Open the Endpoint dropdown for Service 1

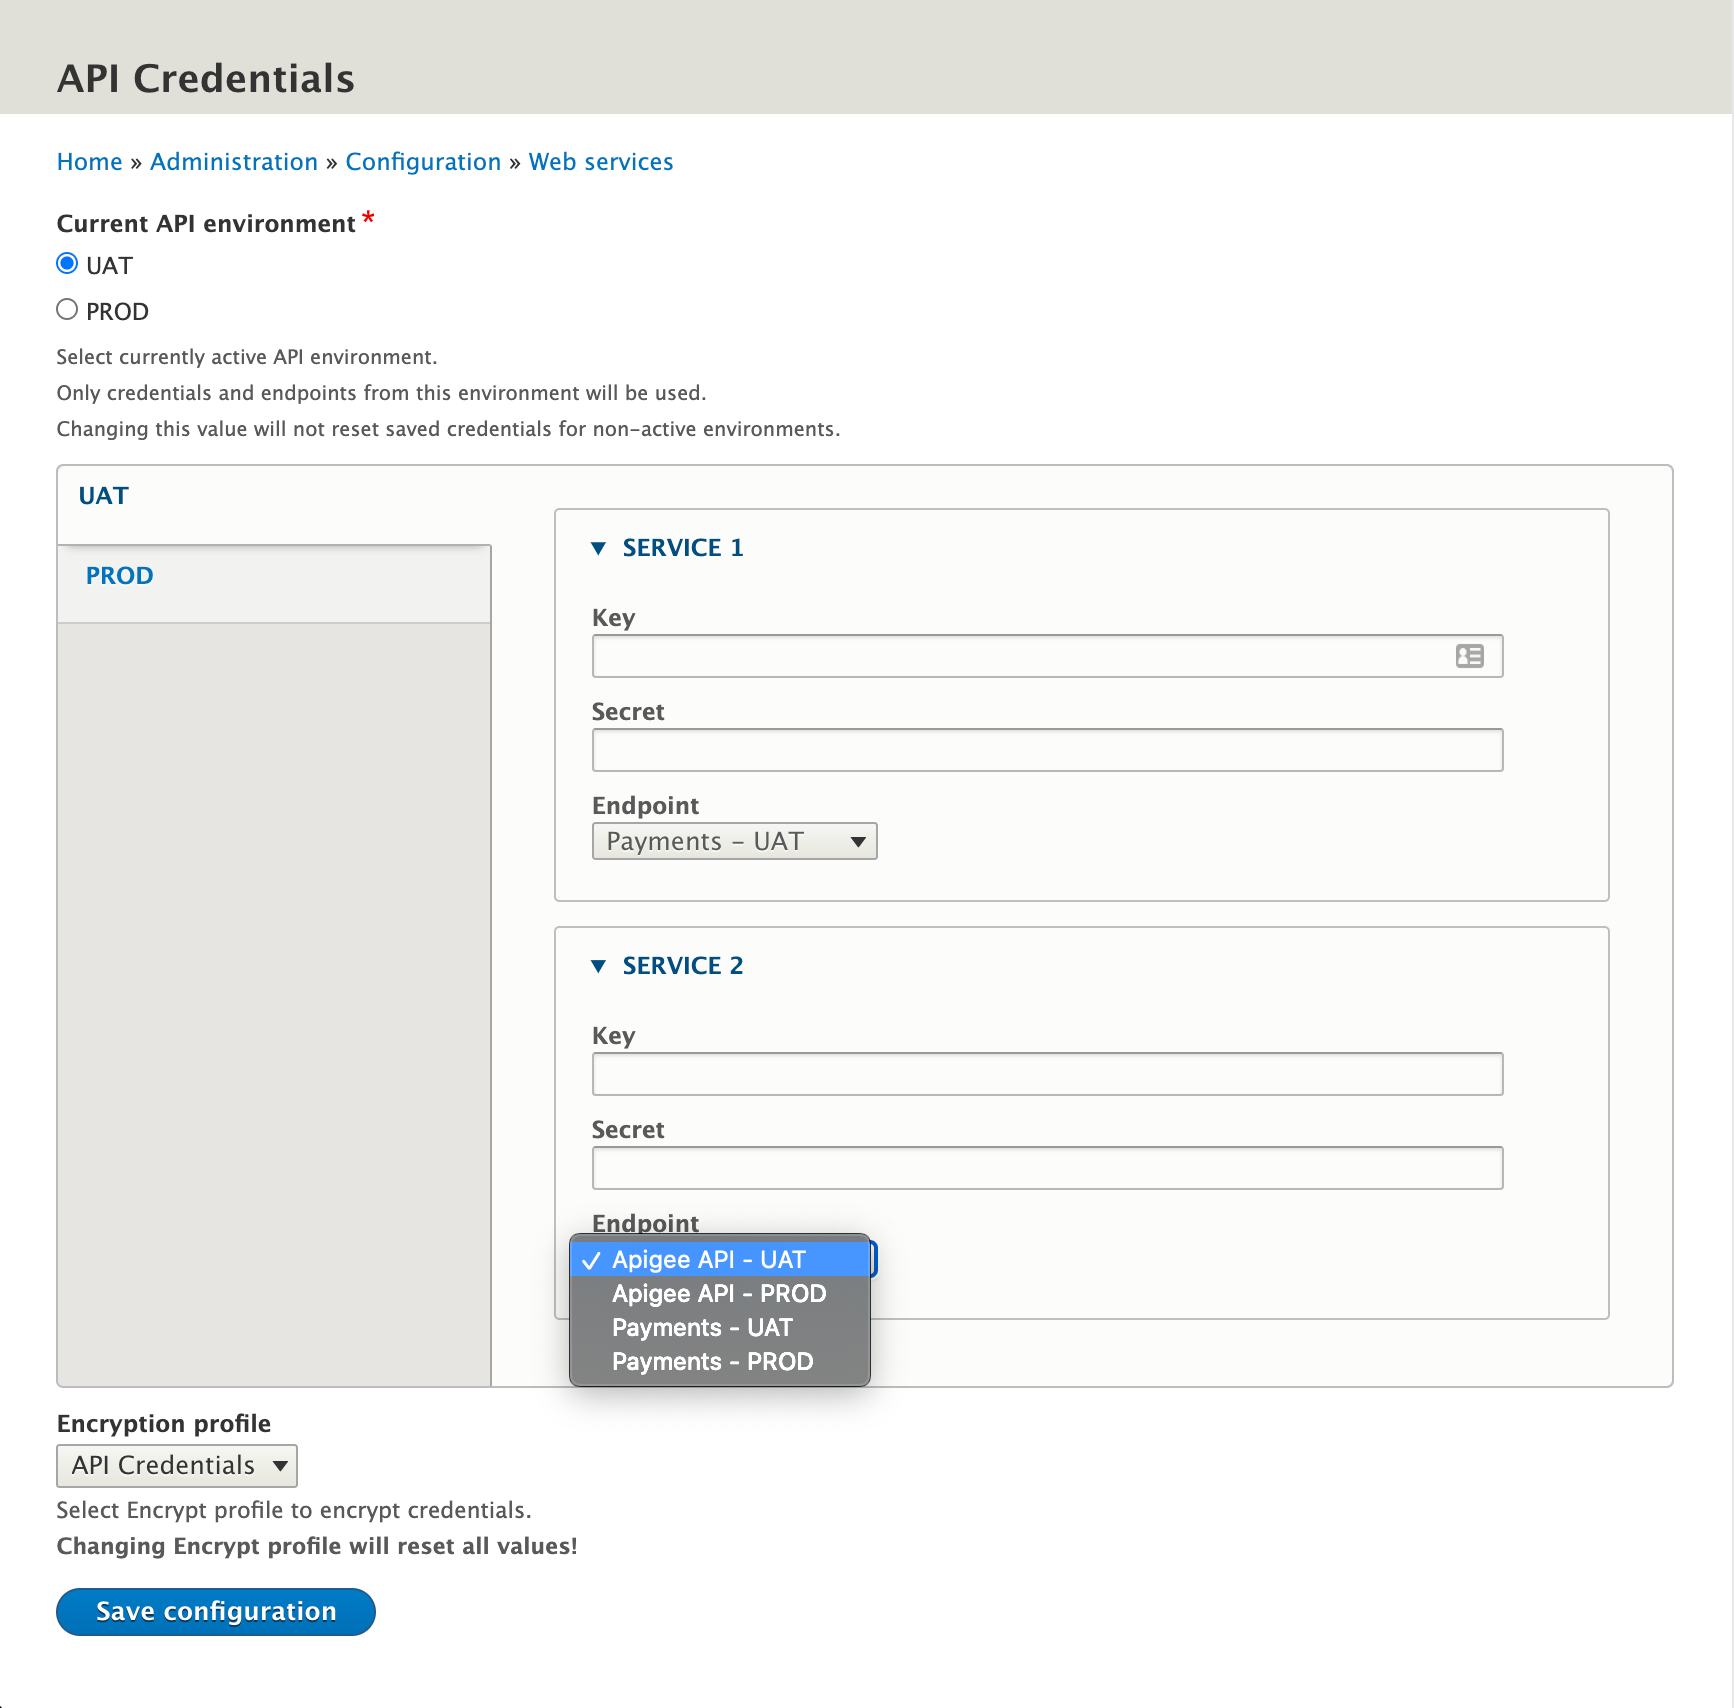coord(734,840)
